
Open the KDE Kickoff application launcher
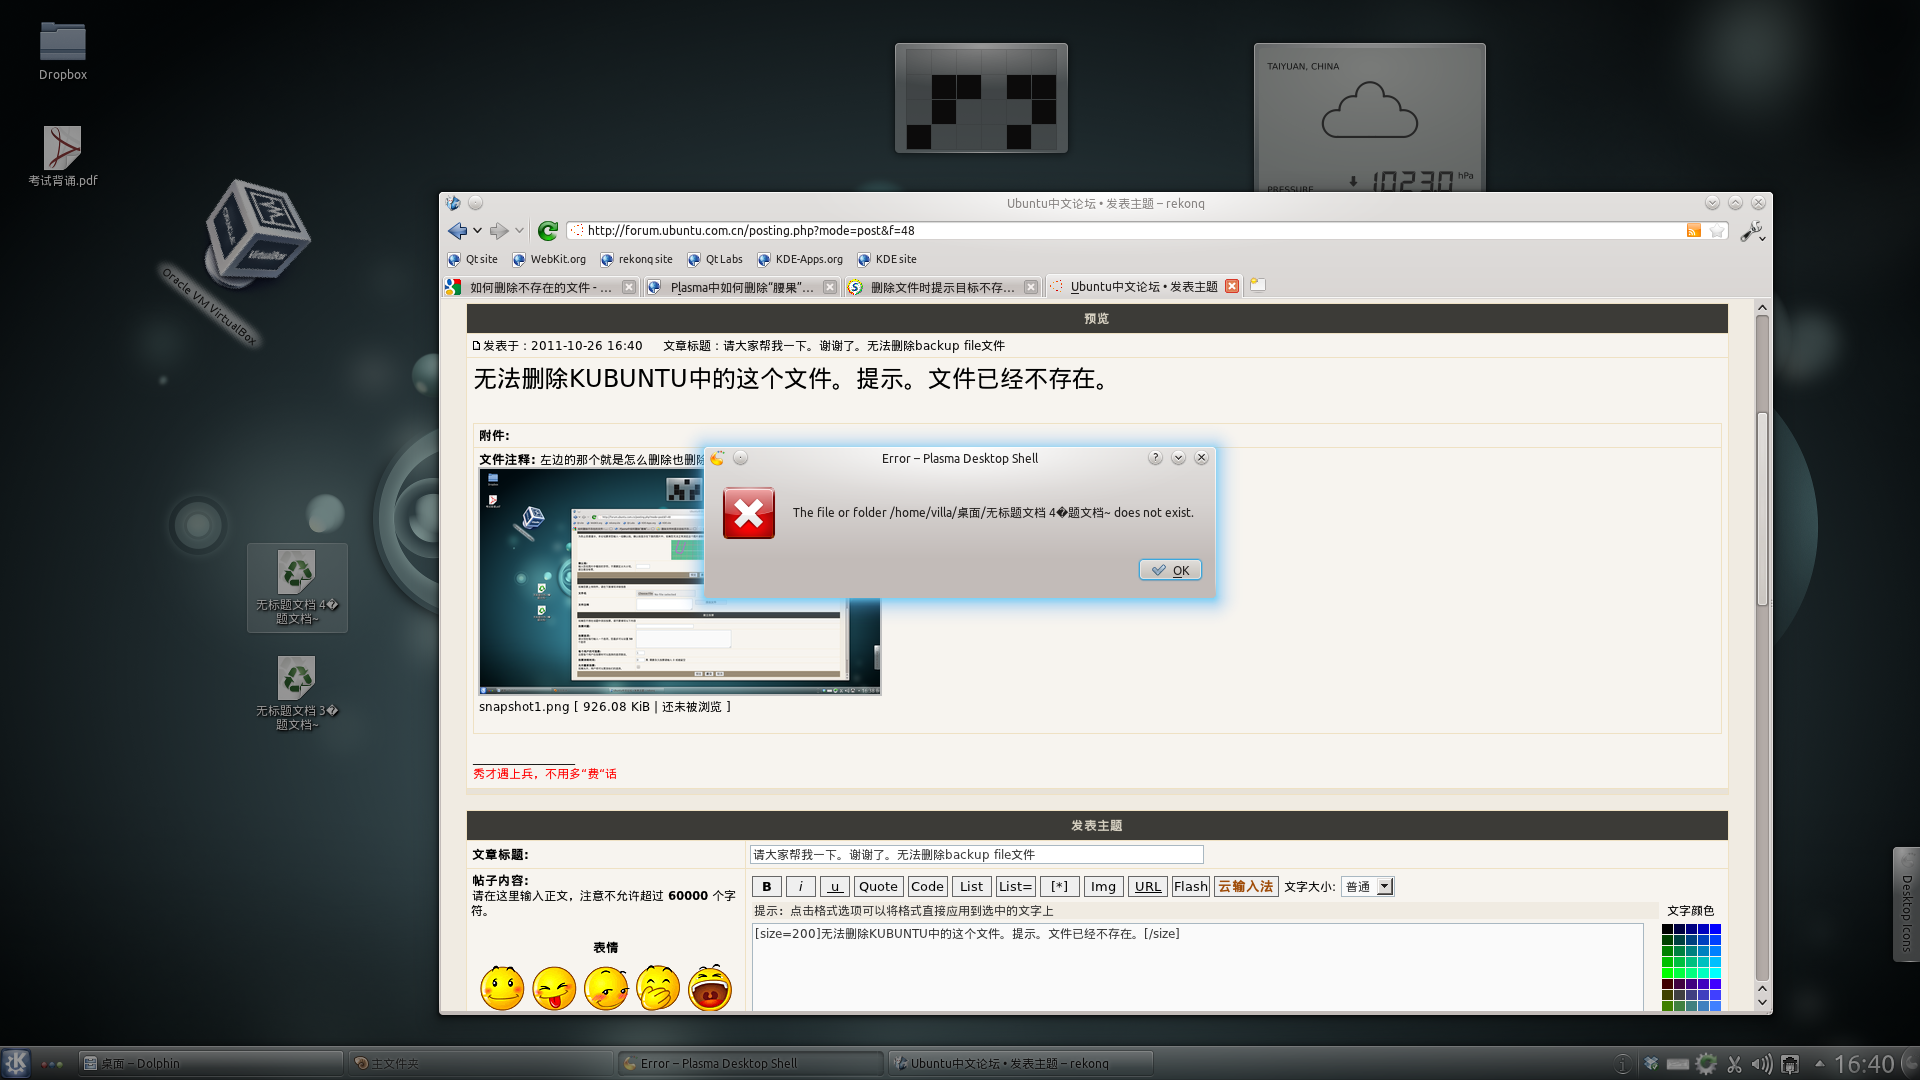pyautogui.click(x=16, y=1063)
